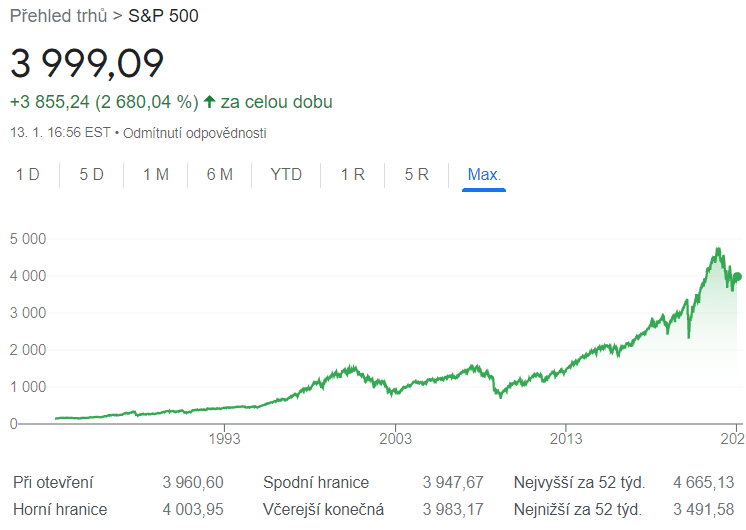The image size is (746, 530).
Task: Show the 5 R chart range
Action: [417, 175]
